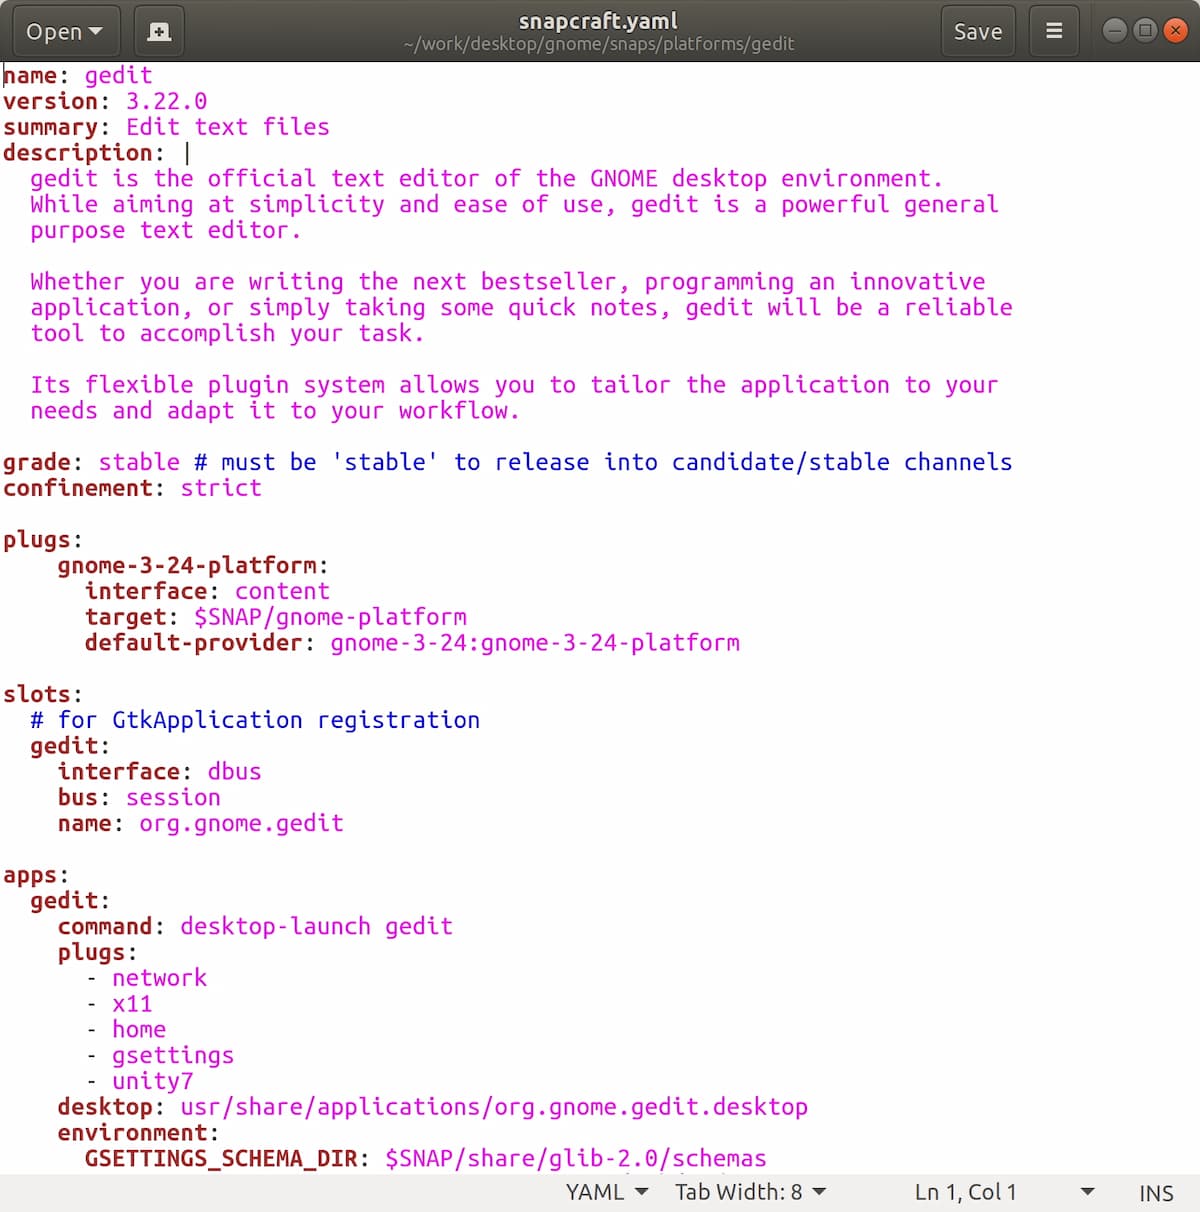Click the Ln 1, Col 1 position indicator
The width and height of the screenshot is (1200, 1212).
(x=965, y=1192)
